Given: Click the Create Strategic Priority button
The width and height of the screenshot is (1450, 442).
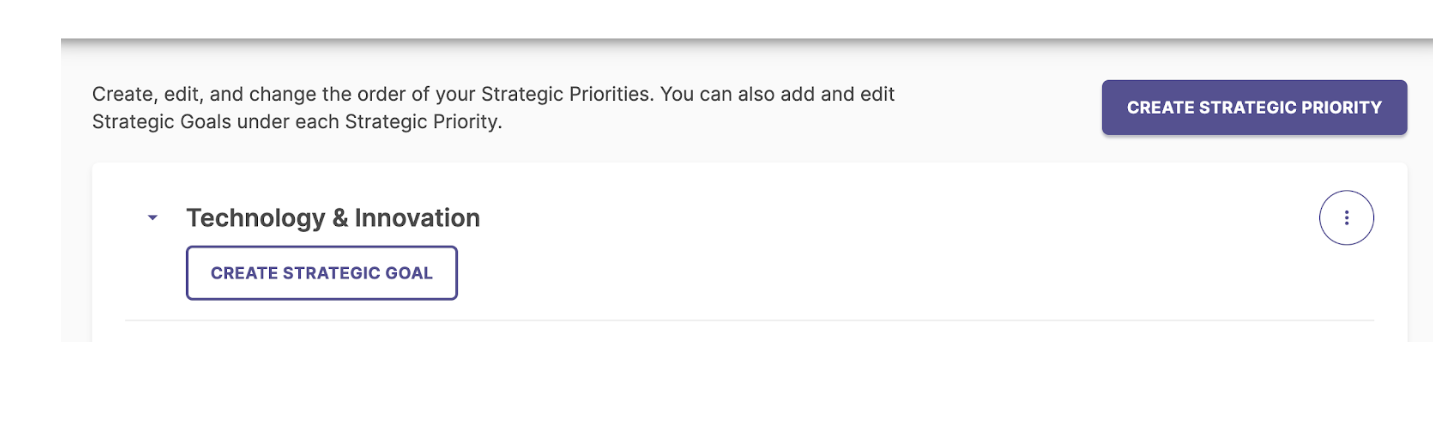Looking at the screenshot, I should click(x=1254, y=107).
